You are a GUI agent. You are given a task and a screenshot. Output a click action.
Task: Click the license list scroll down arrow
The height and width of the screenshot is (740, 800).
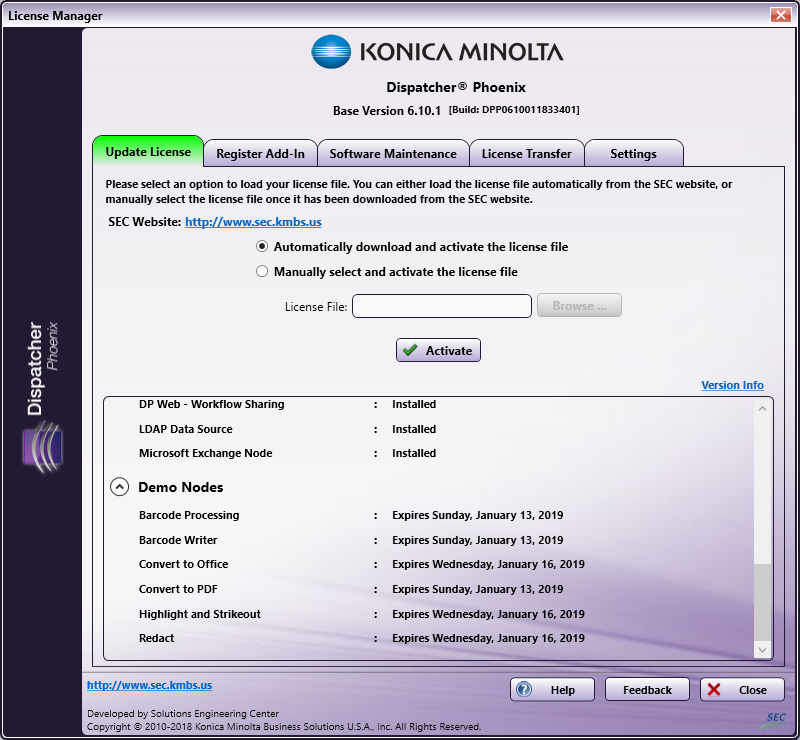pyautogui.click(x=762, y=650)
